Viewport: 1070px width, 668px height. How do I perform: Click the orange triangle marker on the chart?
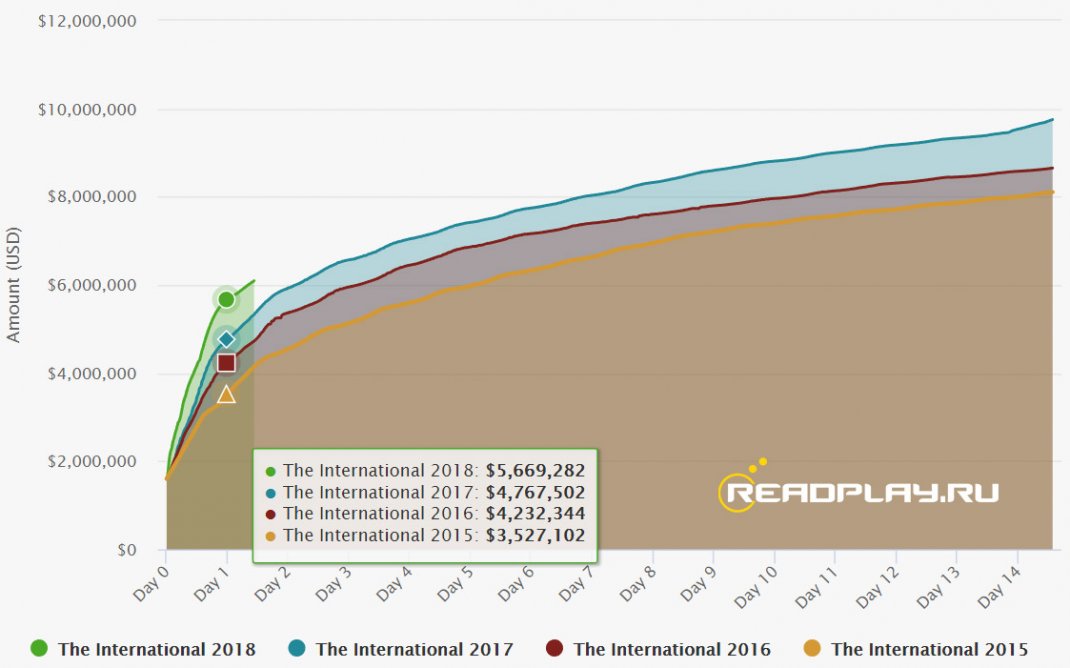pos(227,394)
